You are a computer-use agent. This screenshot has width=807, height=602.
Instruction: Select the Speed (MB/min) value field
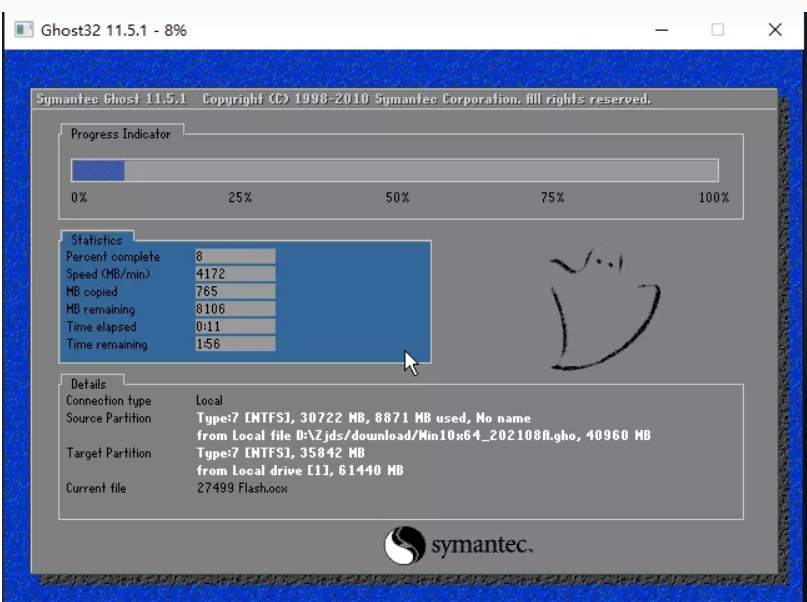(235, 274)
